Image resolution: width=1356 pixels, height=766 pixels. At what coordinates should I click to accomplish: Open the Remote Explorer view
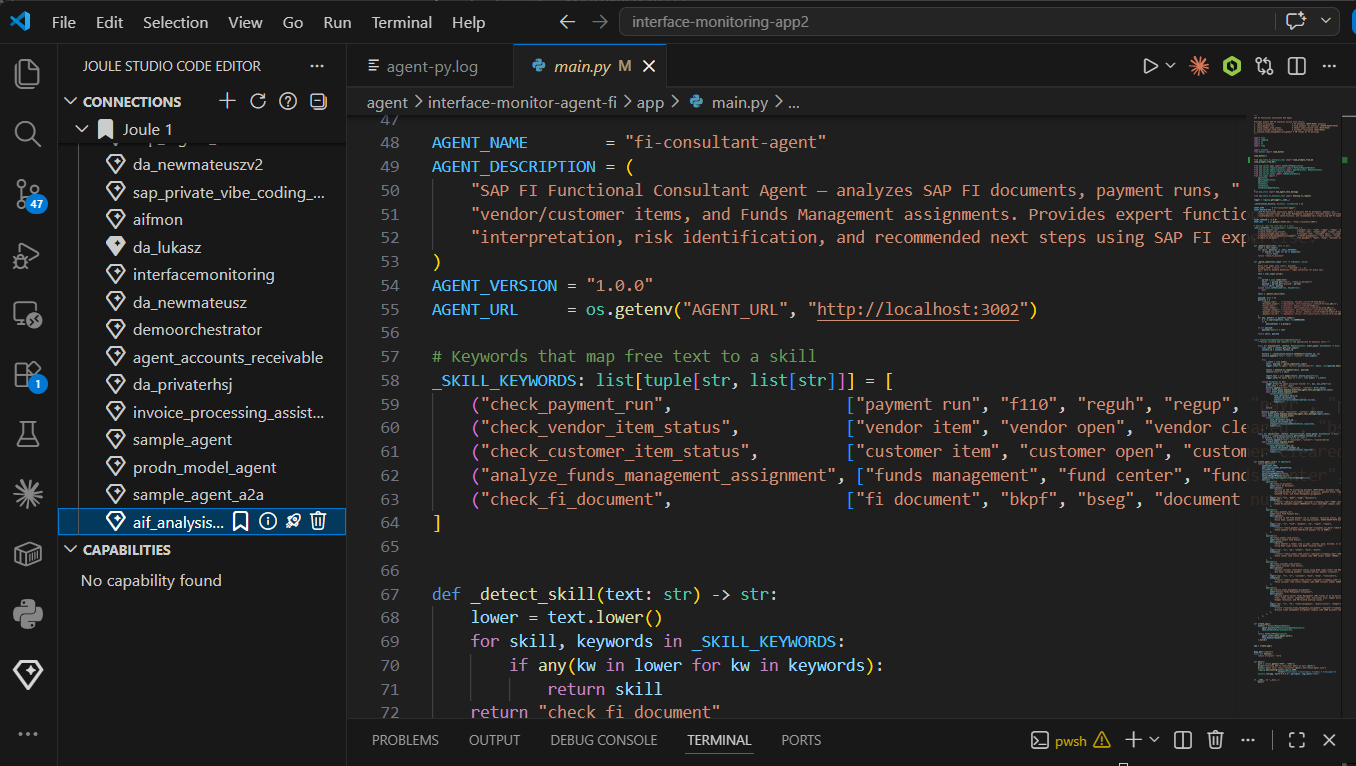28,315
